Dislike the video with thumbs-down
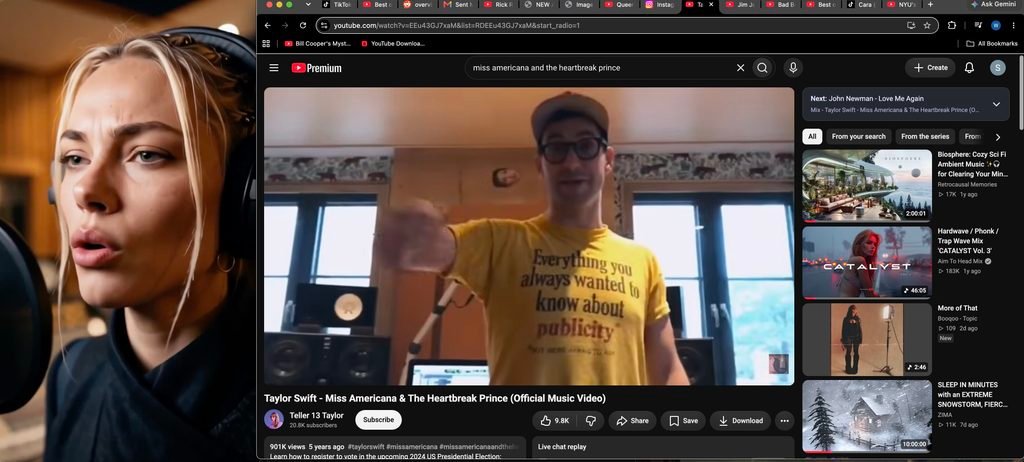 point(590,421)
